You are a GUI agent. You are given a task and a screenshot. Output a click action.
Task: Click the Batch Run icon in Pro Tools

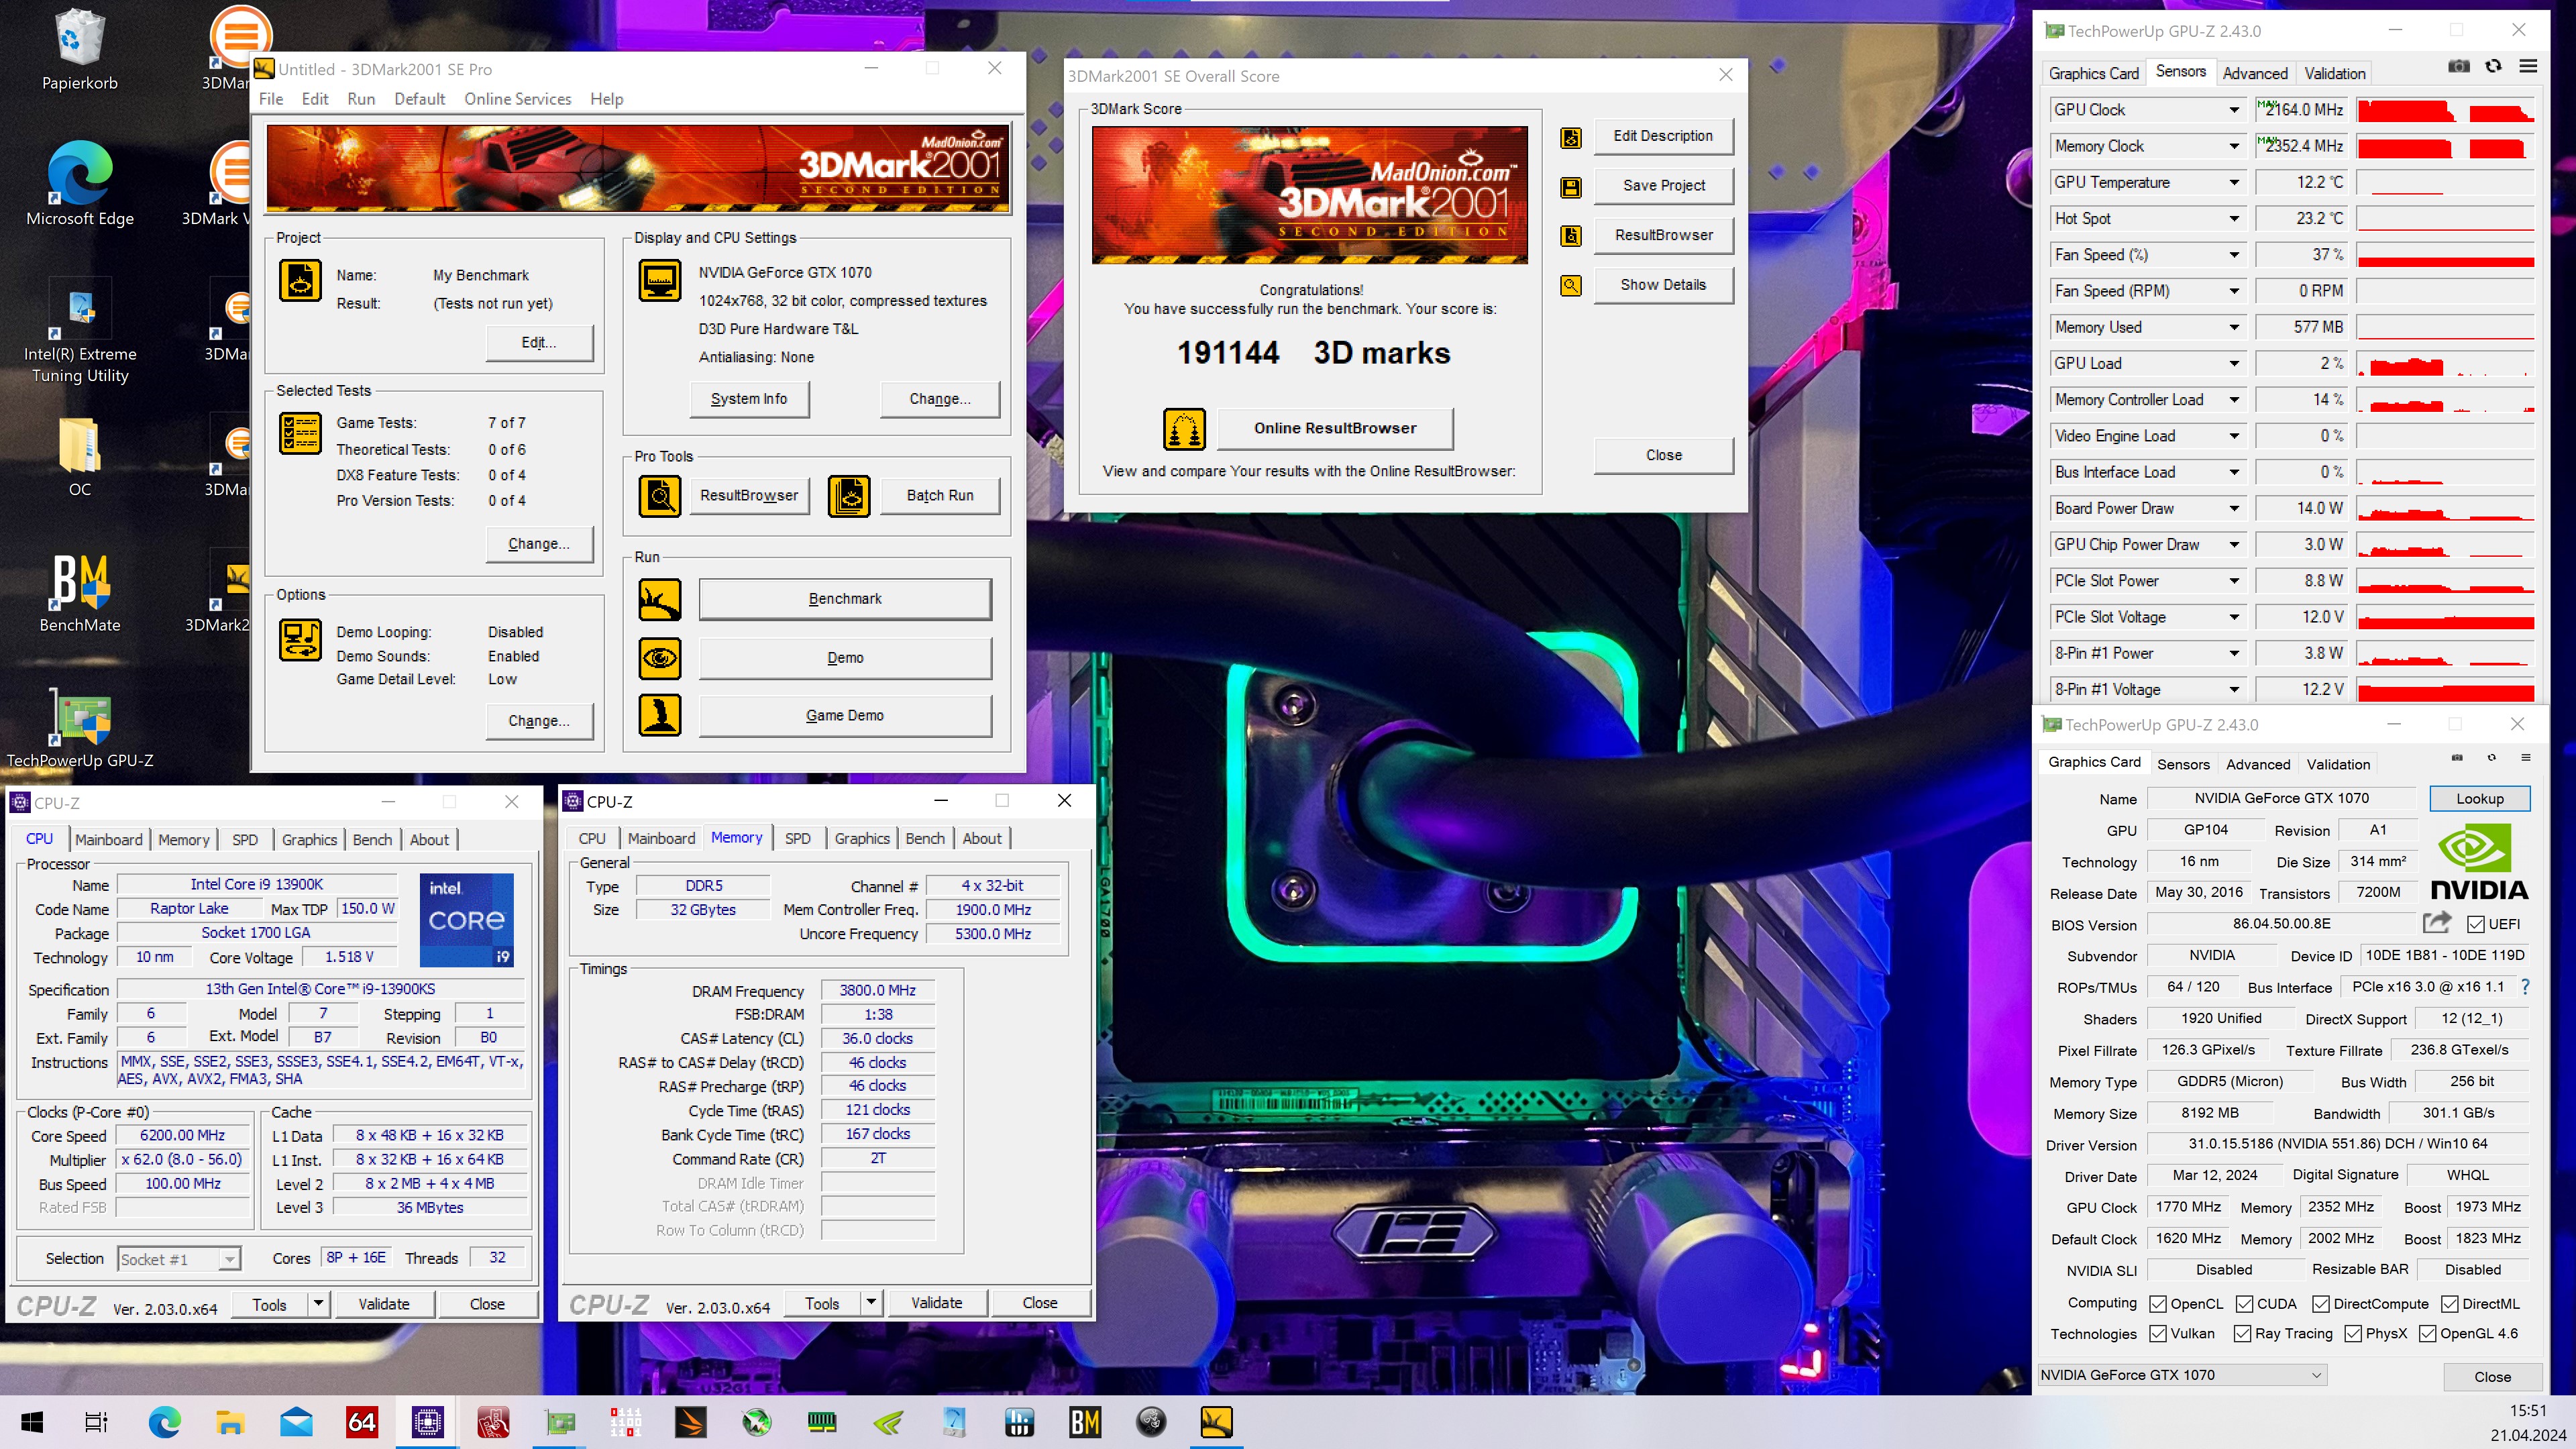point(849,495)
